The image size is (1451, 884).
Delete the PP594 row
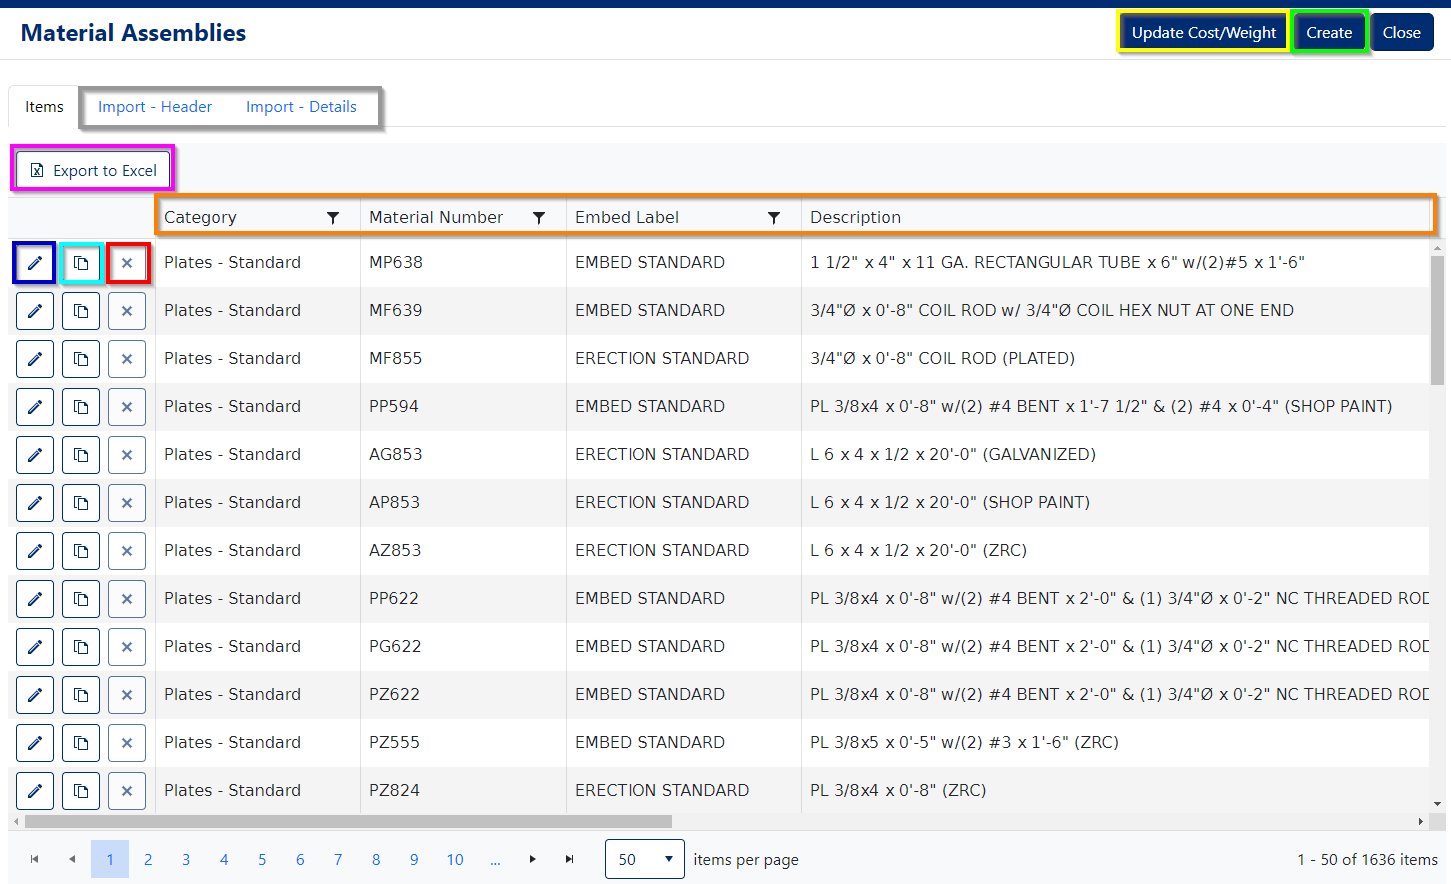127,407
